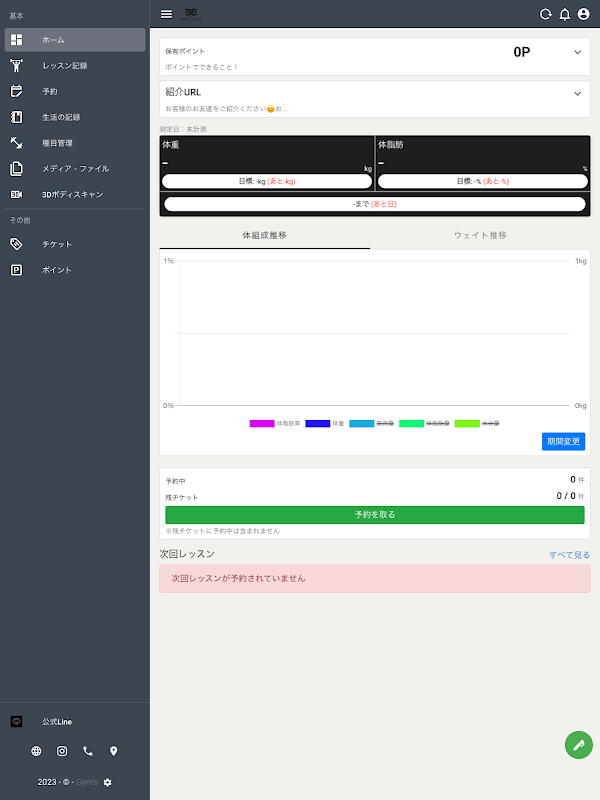Image resolution: width=600 pixels, height=800 pixels.
Task: Click the ホーム dashboard icon
Action: (16, 40)
